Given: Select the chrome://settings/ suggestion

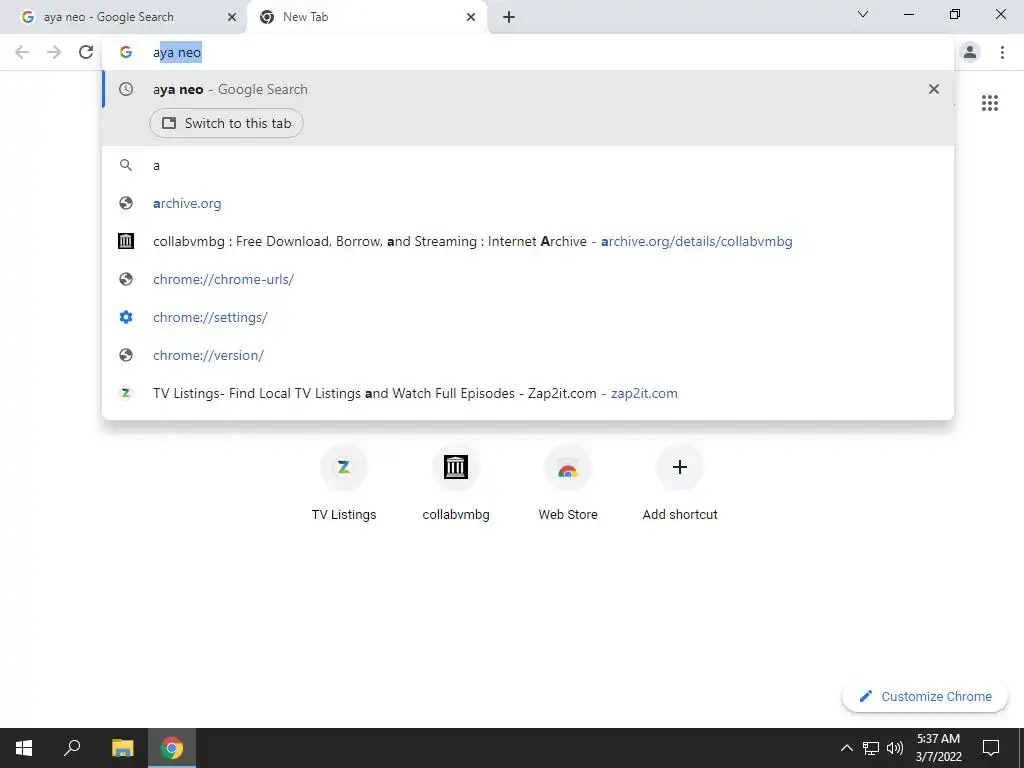Looking at the screenshot, I should tap(528, 317).
